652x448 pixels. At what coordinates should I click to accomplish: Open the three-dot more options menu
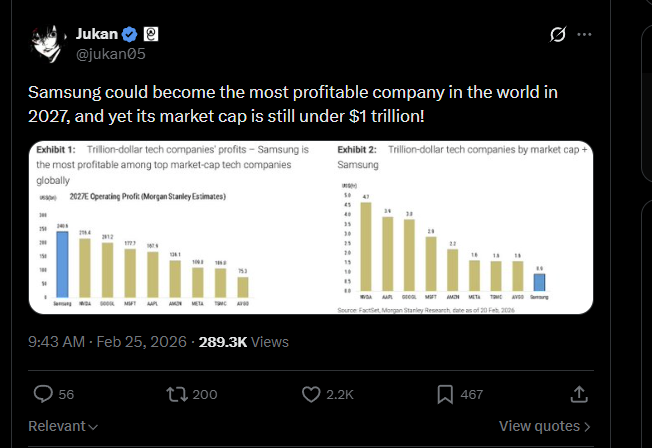click(585, 34)
